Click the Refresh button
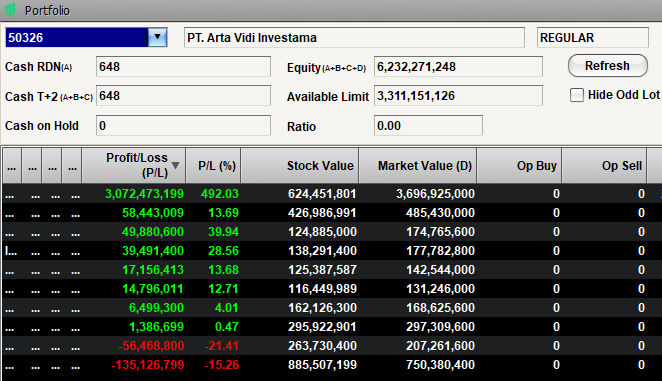The width and height of the screenshot is (662, 381). [608, 66]
